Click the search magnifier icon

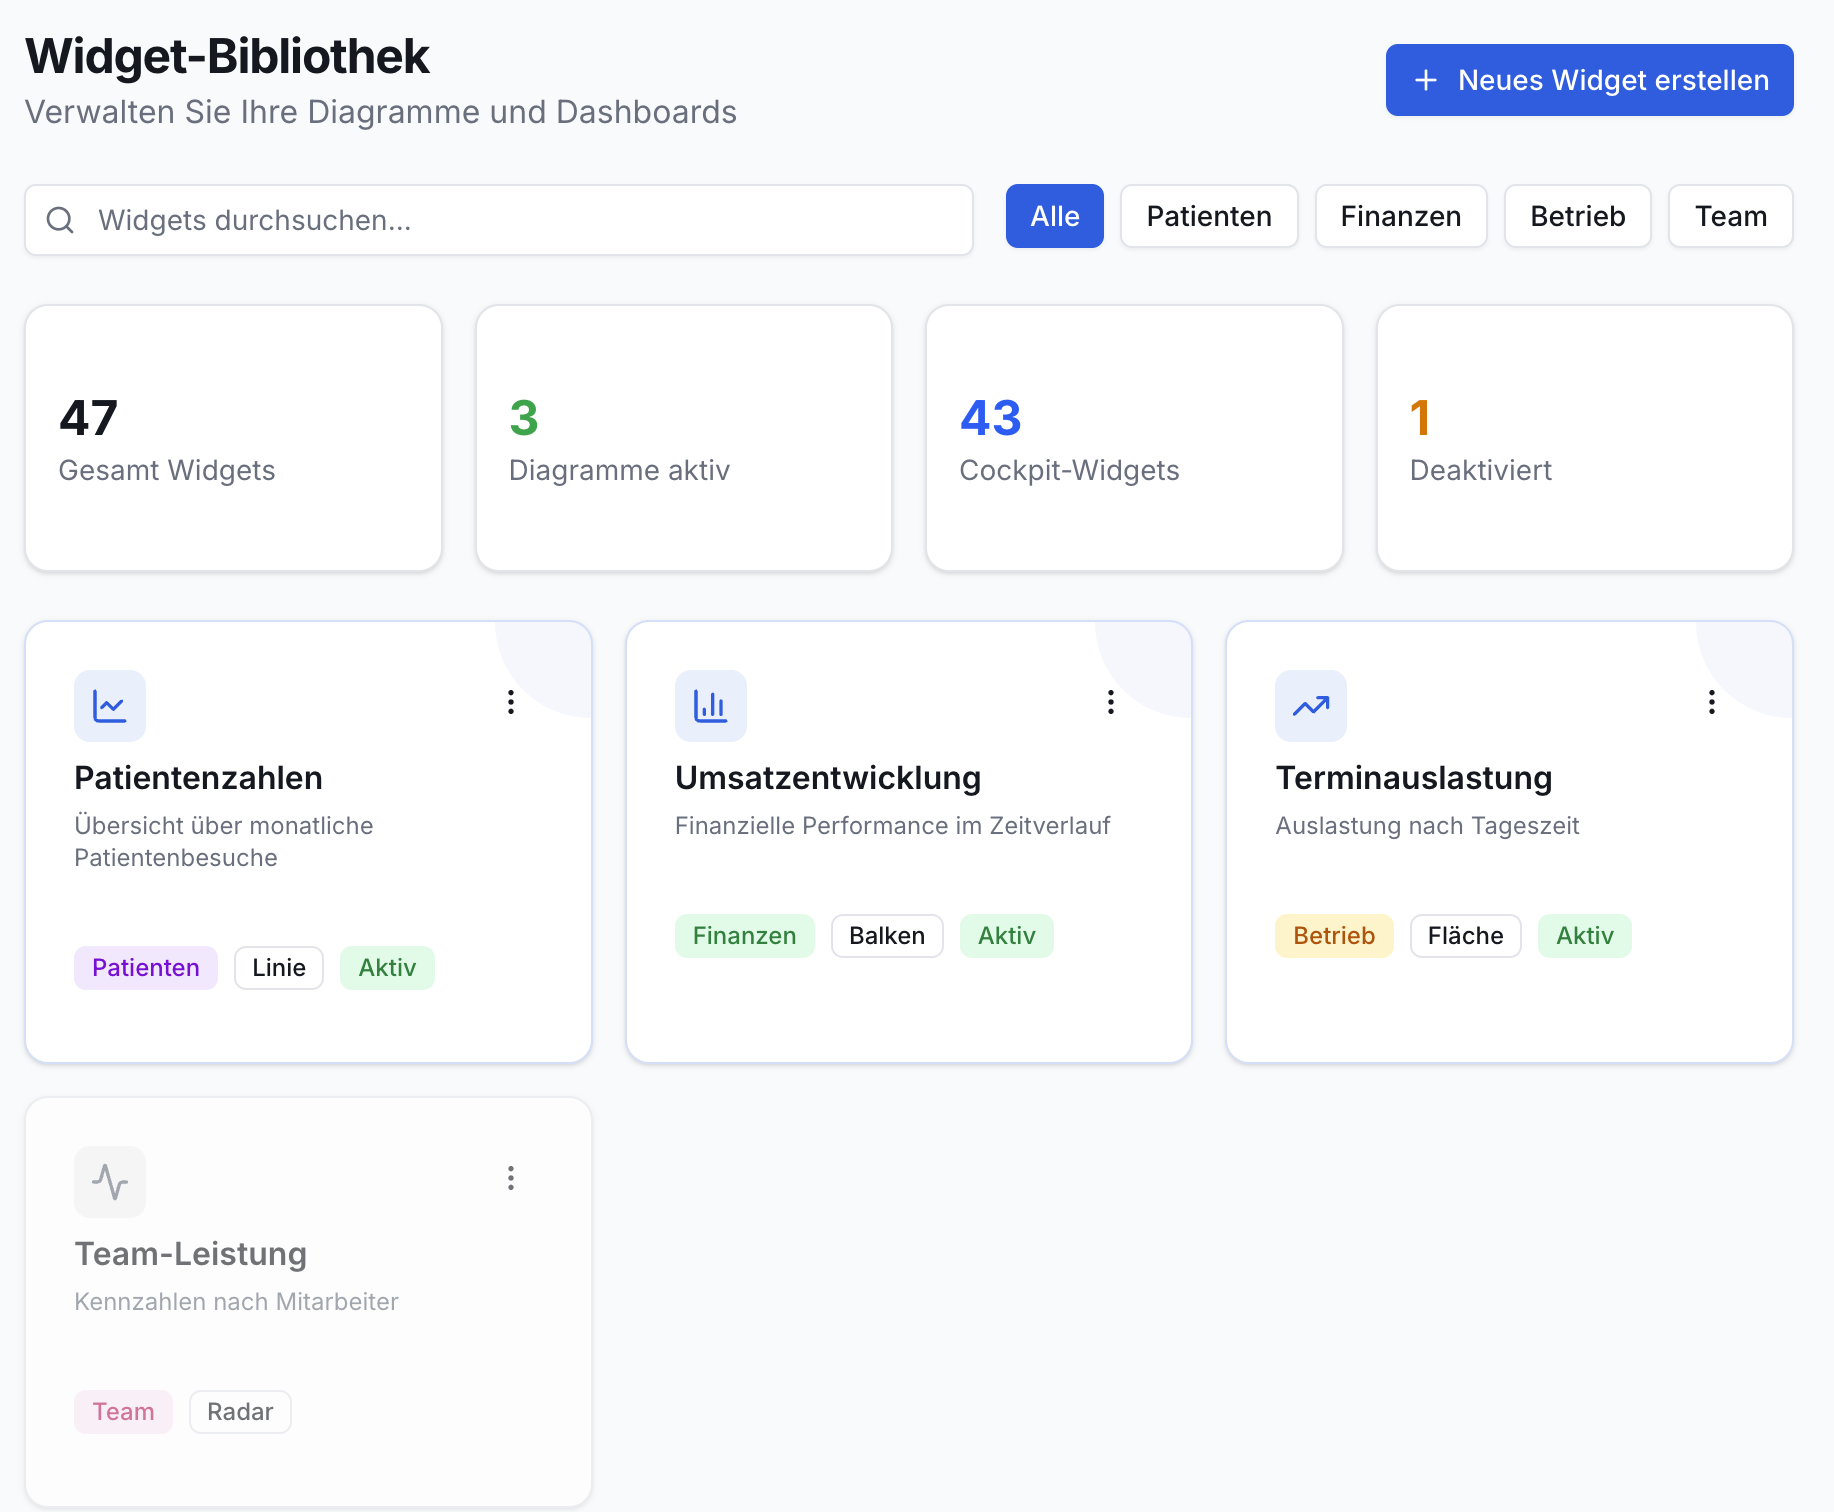[x=61, y=220]
